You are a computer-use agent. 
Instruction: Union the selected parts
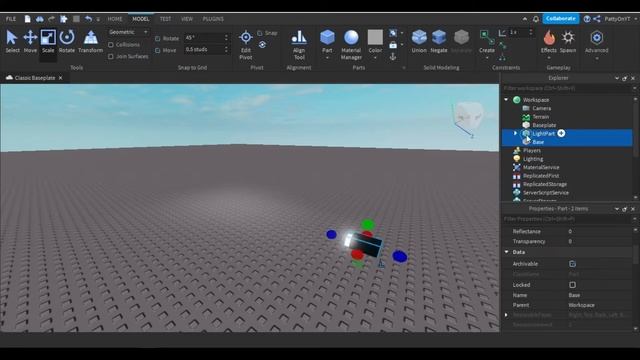pyautogui.click(x=419, y=41)
